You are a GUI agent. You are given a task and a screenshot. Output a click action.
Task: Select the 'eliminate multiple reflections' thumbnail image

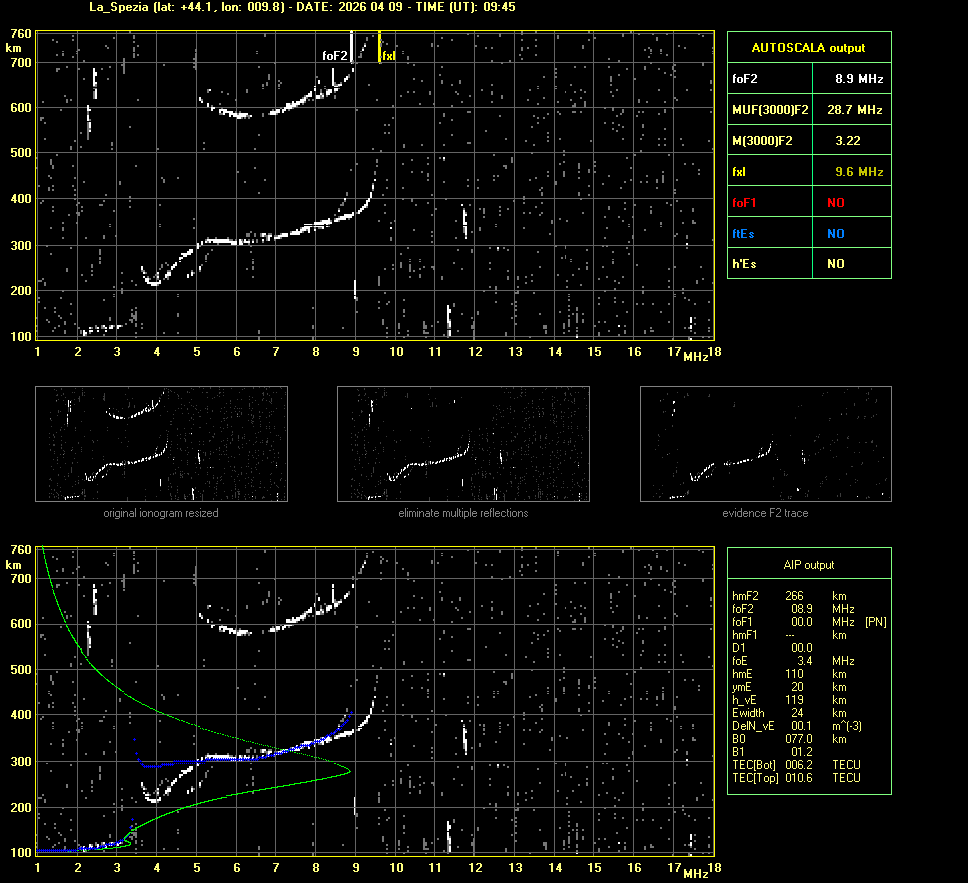click(x=463, y=444)
